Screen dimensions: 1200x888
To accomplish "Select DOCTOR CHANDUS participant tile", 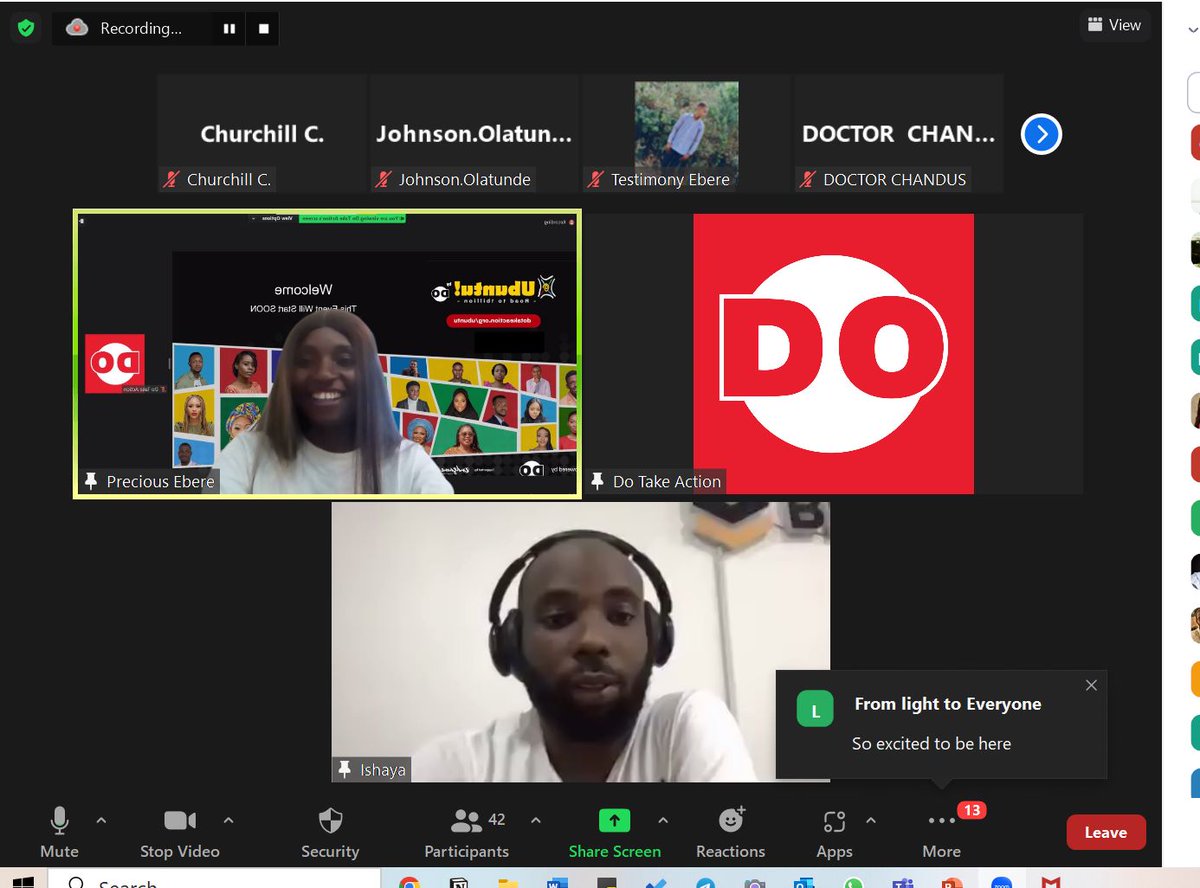I will [x=898, y=133].
